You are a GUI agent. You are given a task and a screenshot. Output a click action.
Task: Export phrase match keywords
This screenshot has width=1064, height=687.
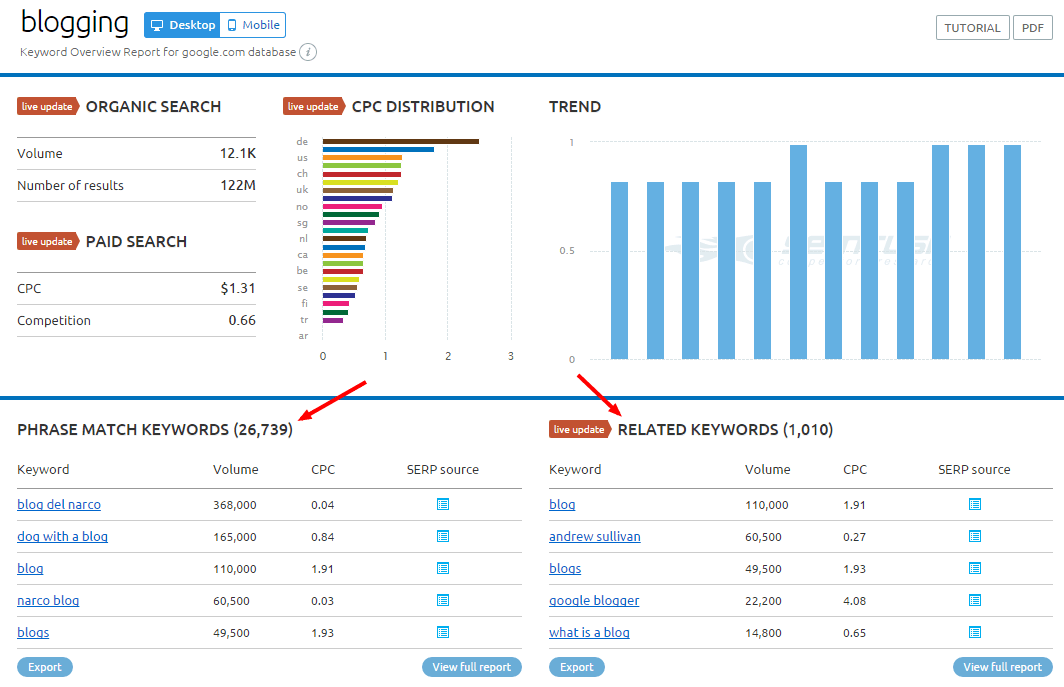tap(45, 667)
